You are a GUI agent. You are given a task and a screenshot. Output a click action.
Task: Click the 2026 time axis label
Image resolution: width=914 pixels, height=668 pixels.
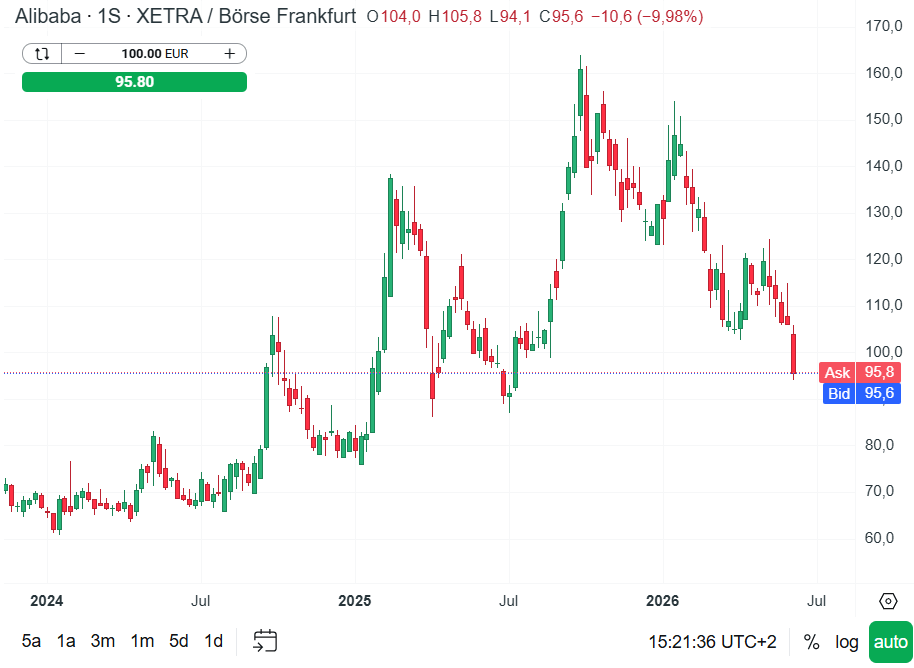pos(663,600)
